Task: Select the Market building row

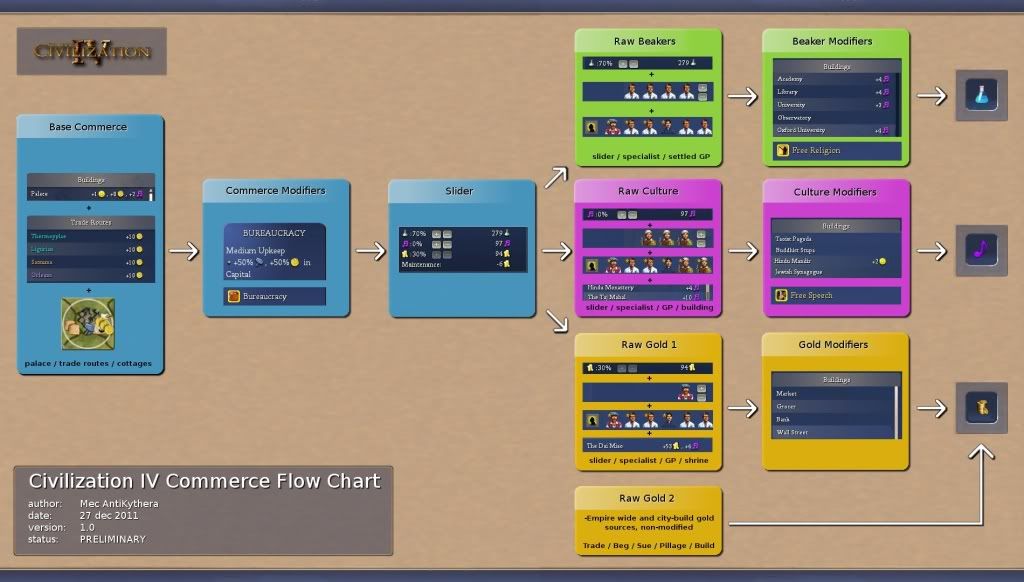Action: coord(833,393)
